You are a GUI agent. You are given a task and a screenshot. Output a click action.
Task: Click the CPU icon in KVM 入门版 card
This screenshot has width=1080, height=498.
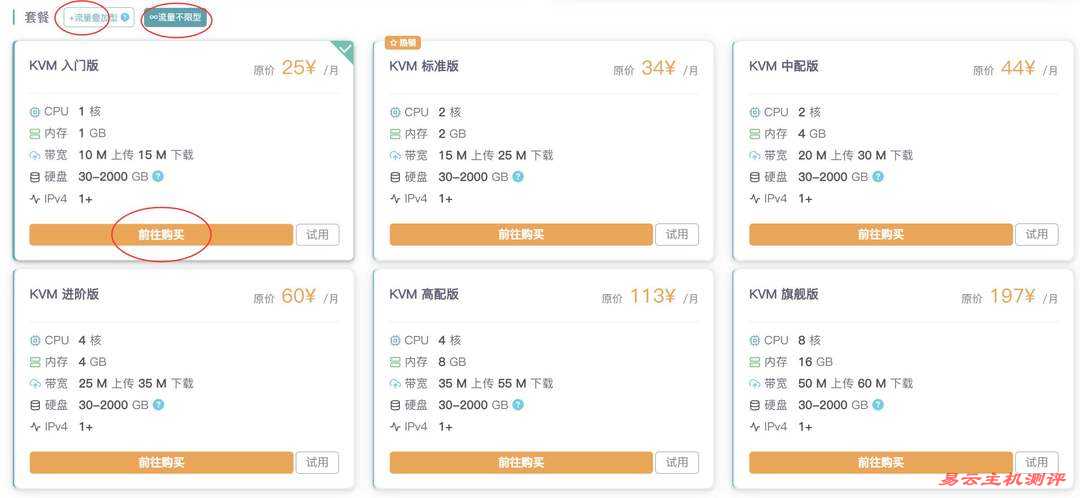click(x=35, y=112)
